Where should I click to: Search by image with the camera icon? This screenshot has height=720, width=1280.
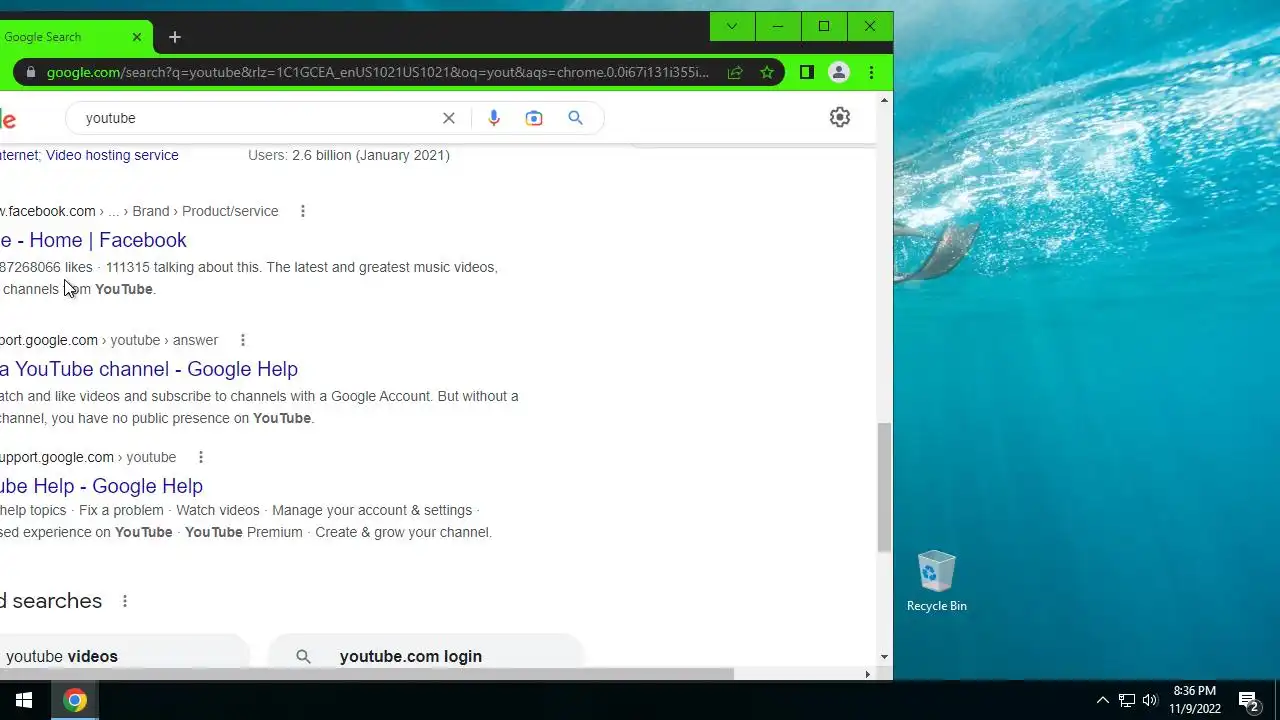(x=534, y=118)
